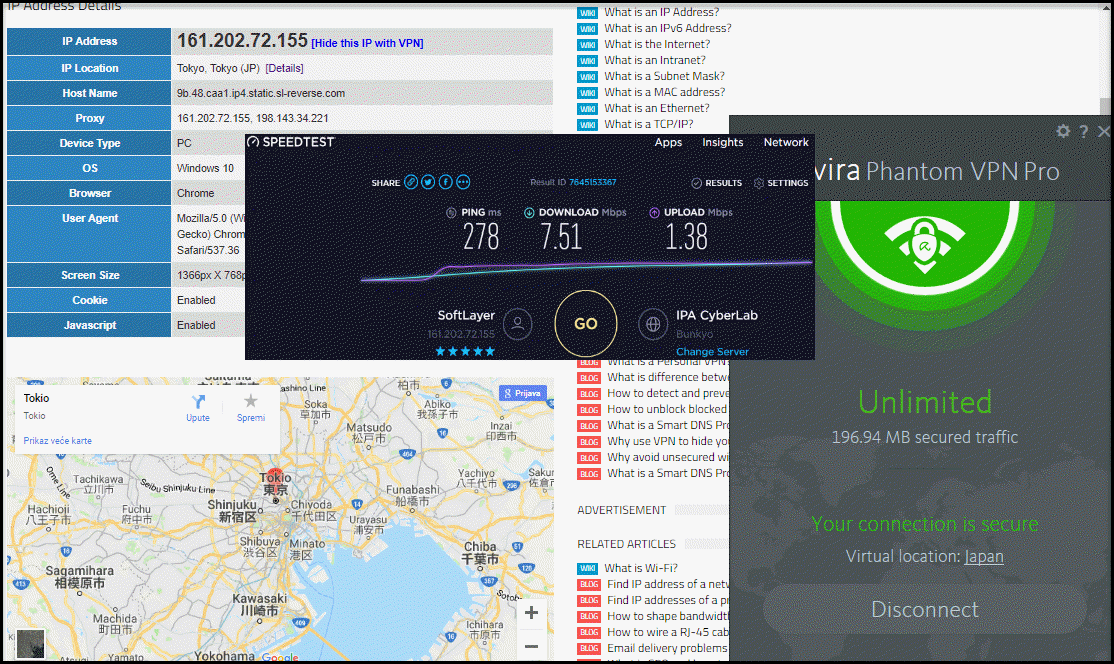Click the IPA CyberLab server name
The width and height of the screenshot is (1114, 664).
(717, 315)
